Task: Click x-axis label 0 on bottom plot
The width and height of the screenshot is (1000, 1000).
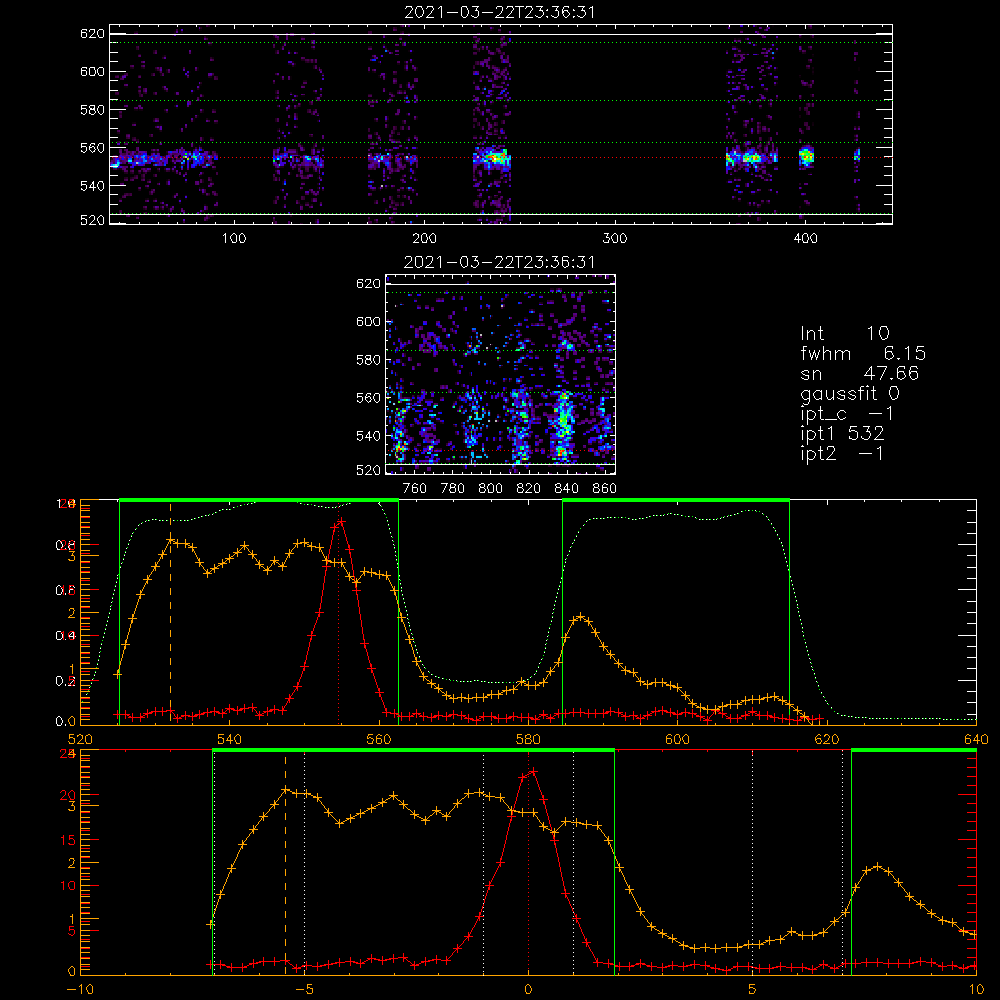Action: (x=528, y=990)
